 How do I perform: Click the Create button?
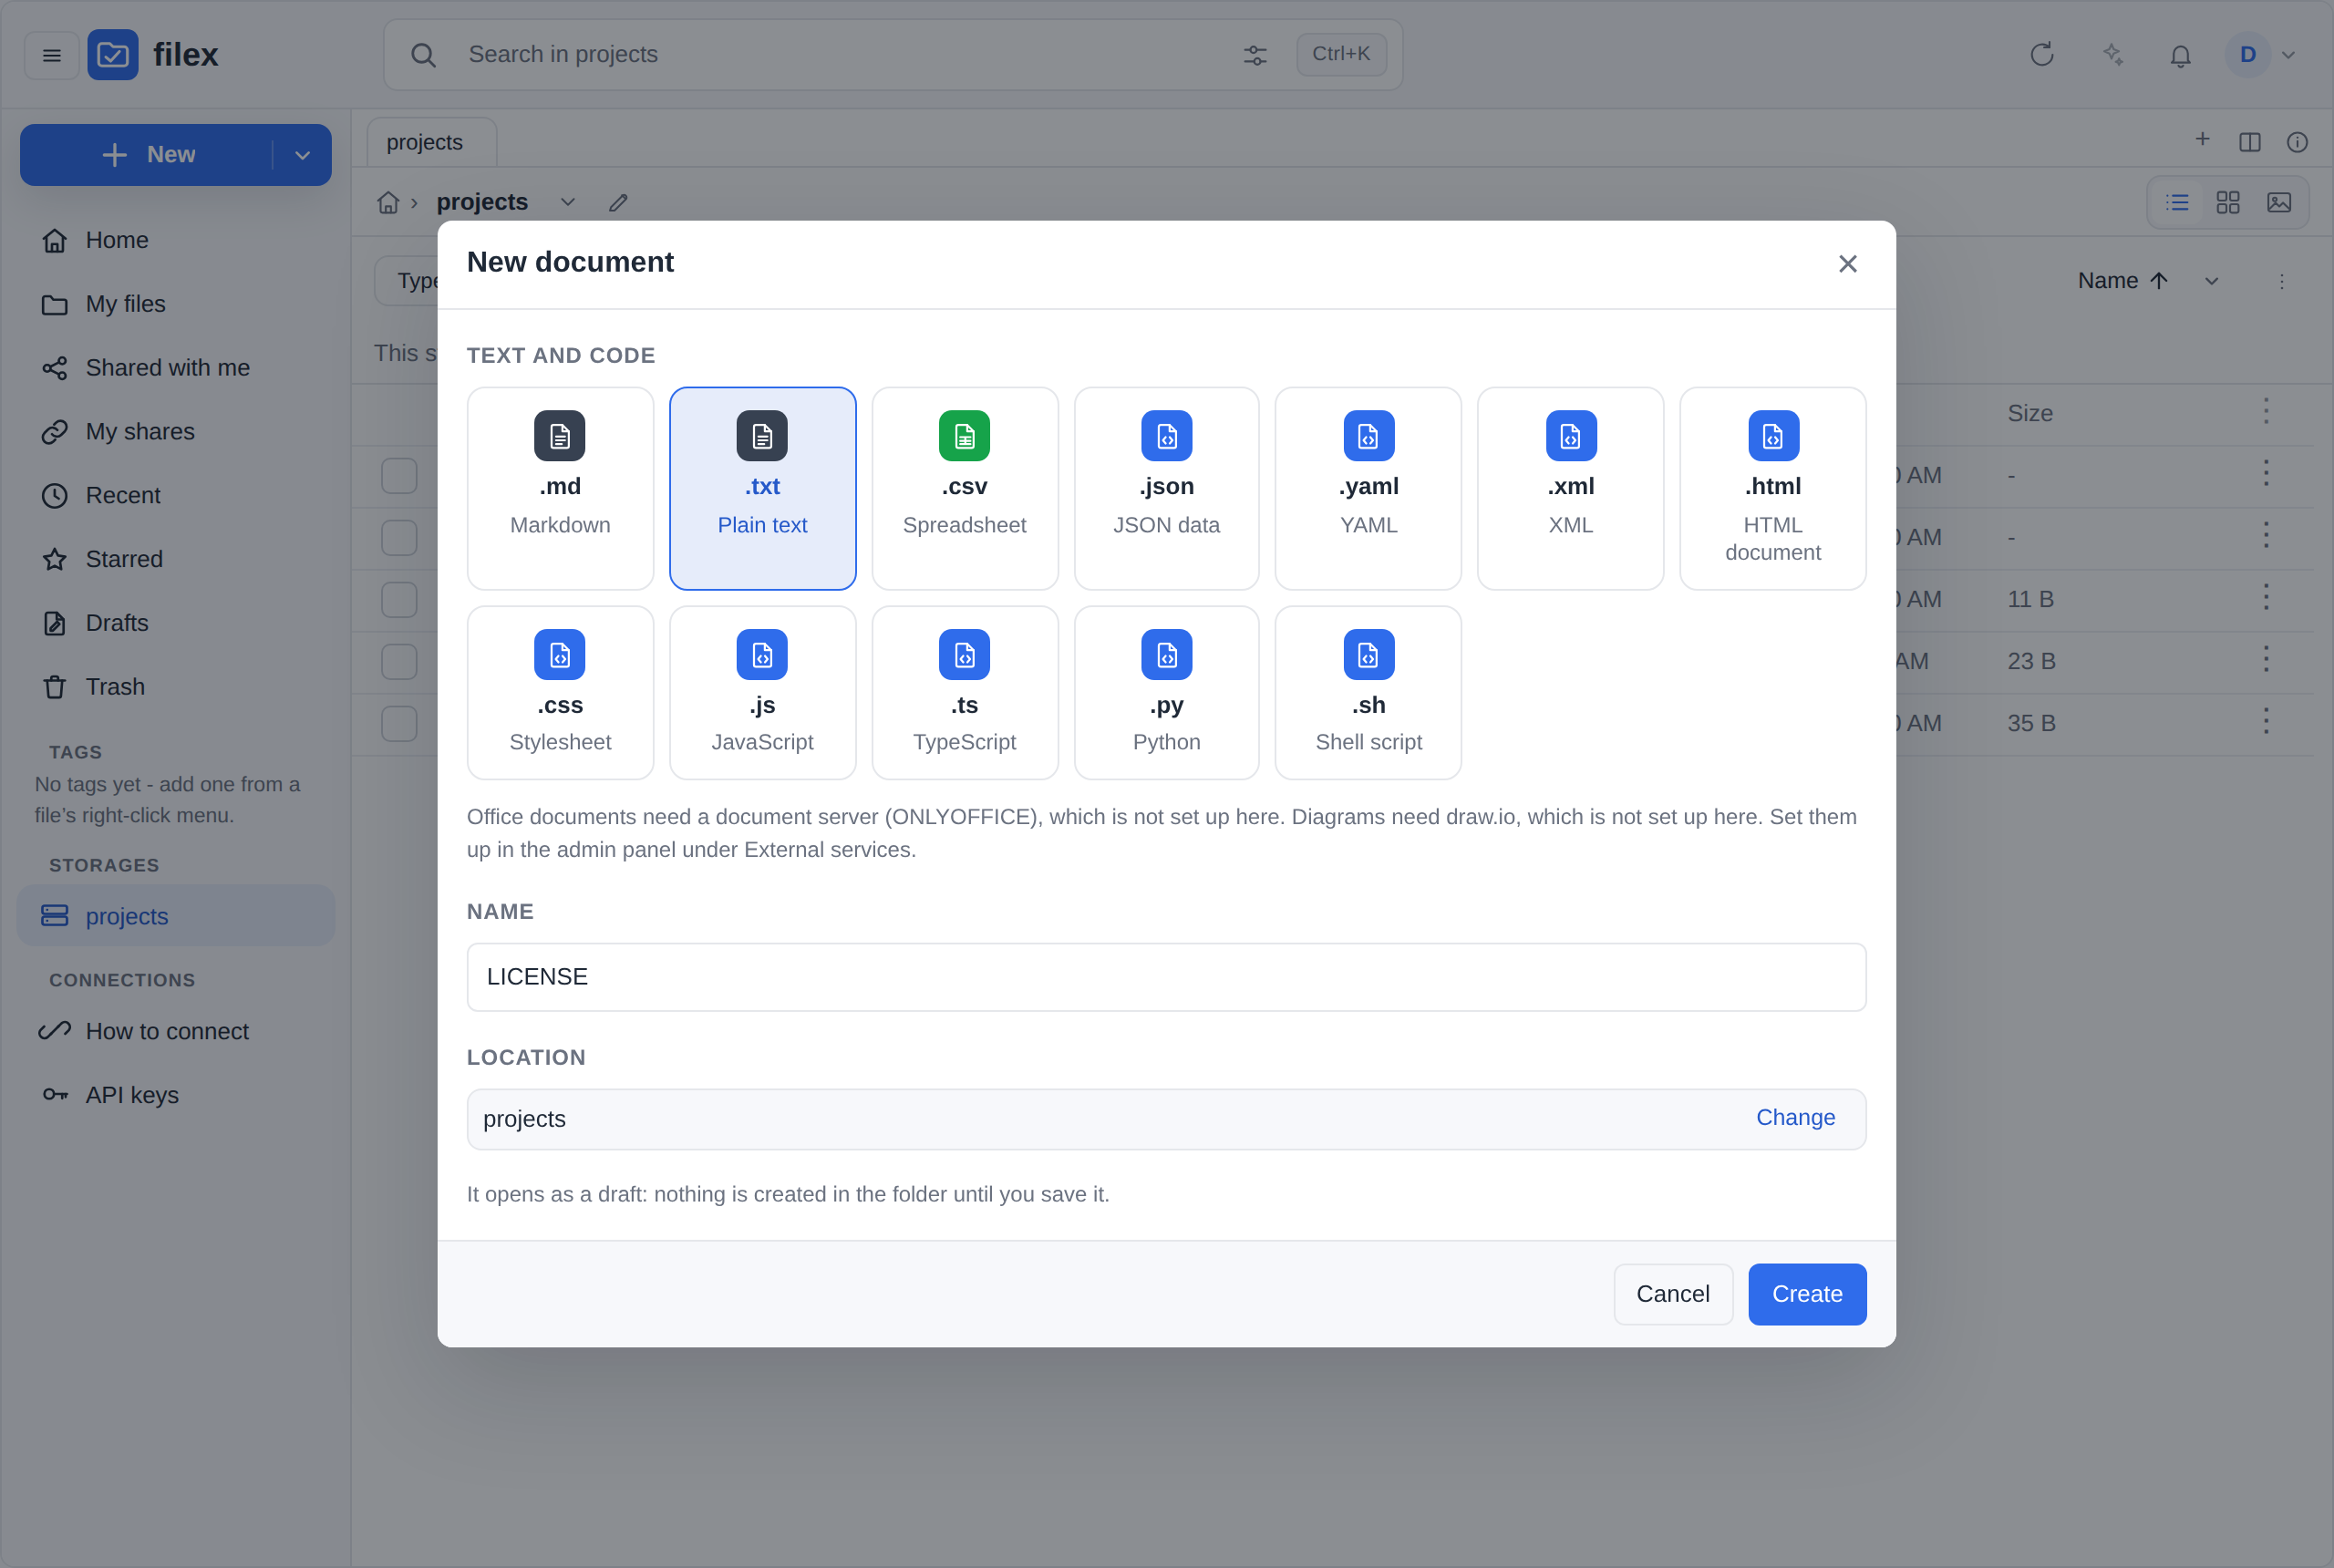pyautogui.click(x=1806, y=1293)
